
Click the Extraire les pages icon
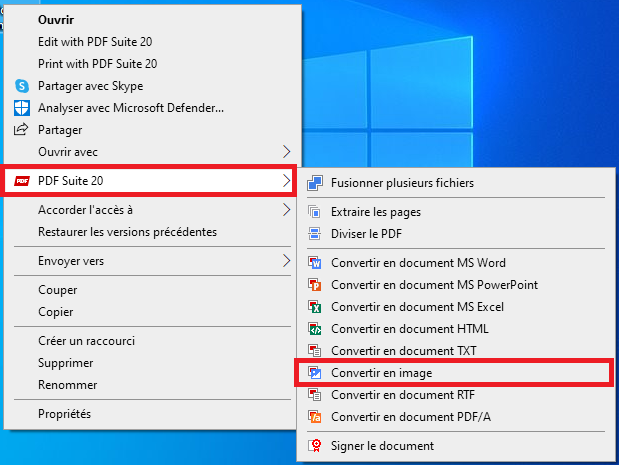coord(316,212)
